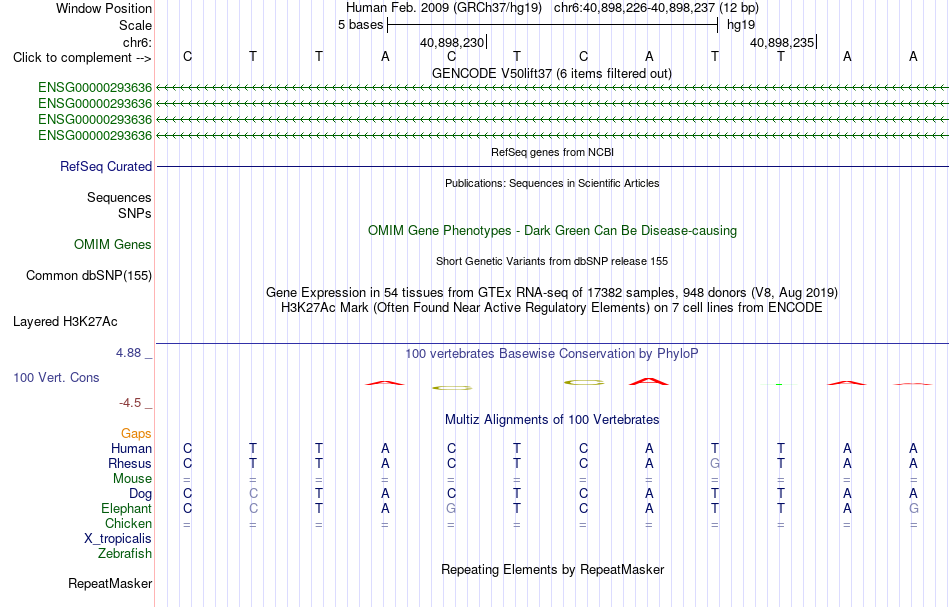Click the hg19 label beside scale bar
The height and width of the screenshot is (607, 950).
[741, 25]
